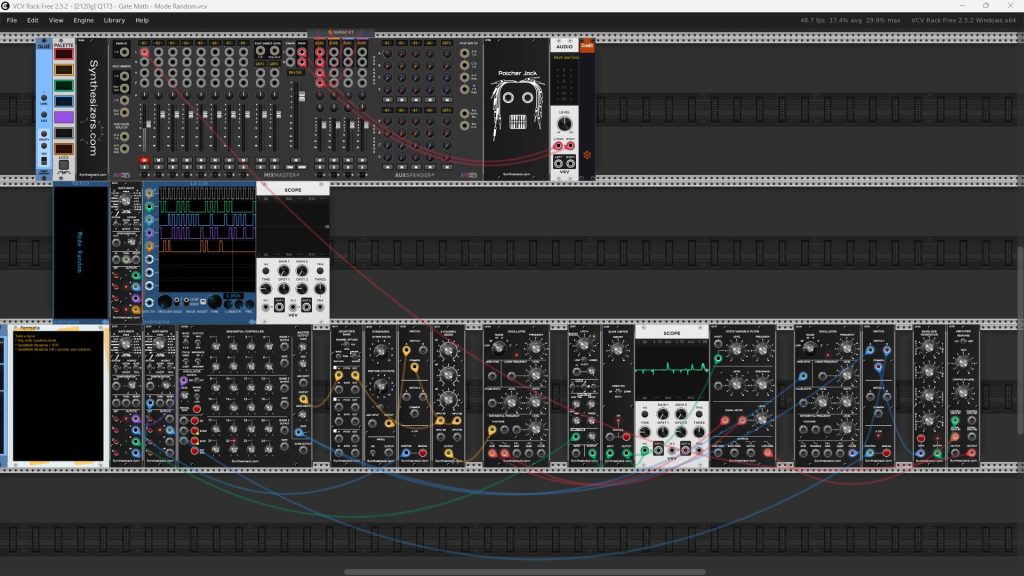
Task: Toggle the Lock button on Palette module
Action: pos(63,165)
